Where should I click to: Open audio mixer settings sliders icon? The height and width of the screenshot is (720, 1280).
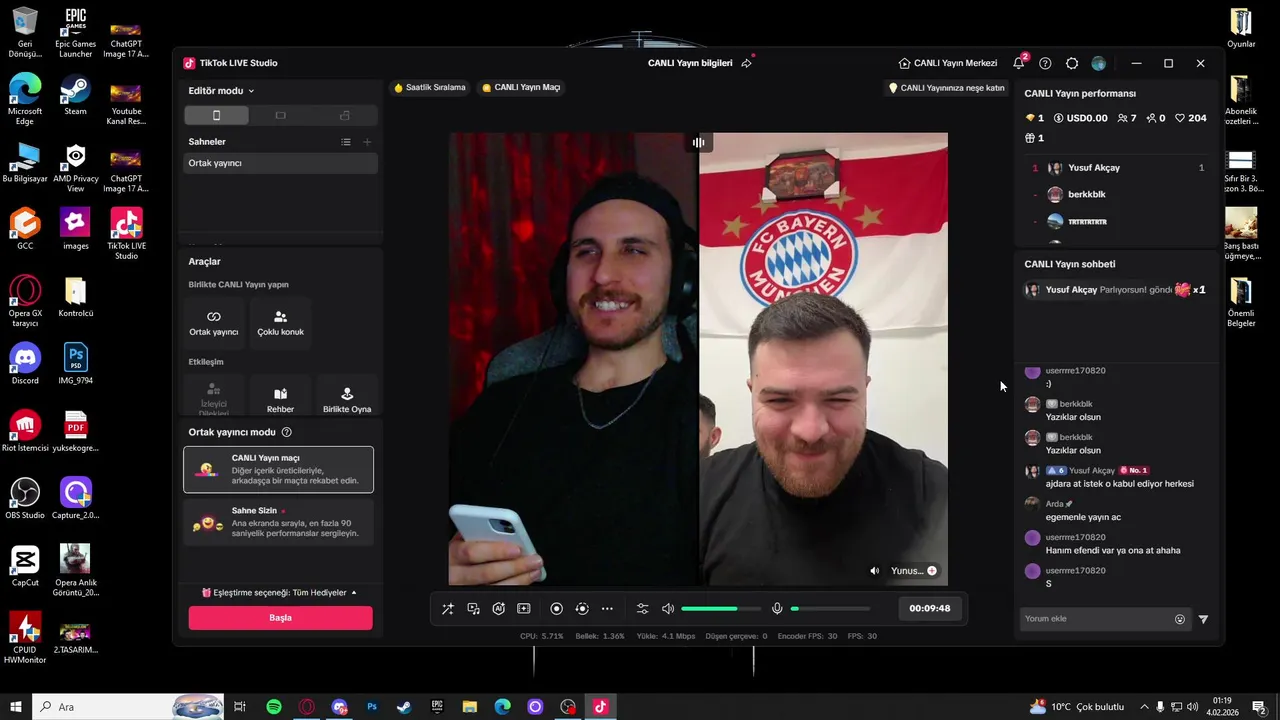[642, 609]
